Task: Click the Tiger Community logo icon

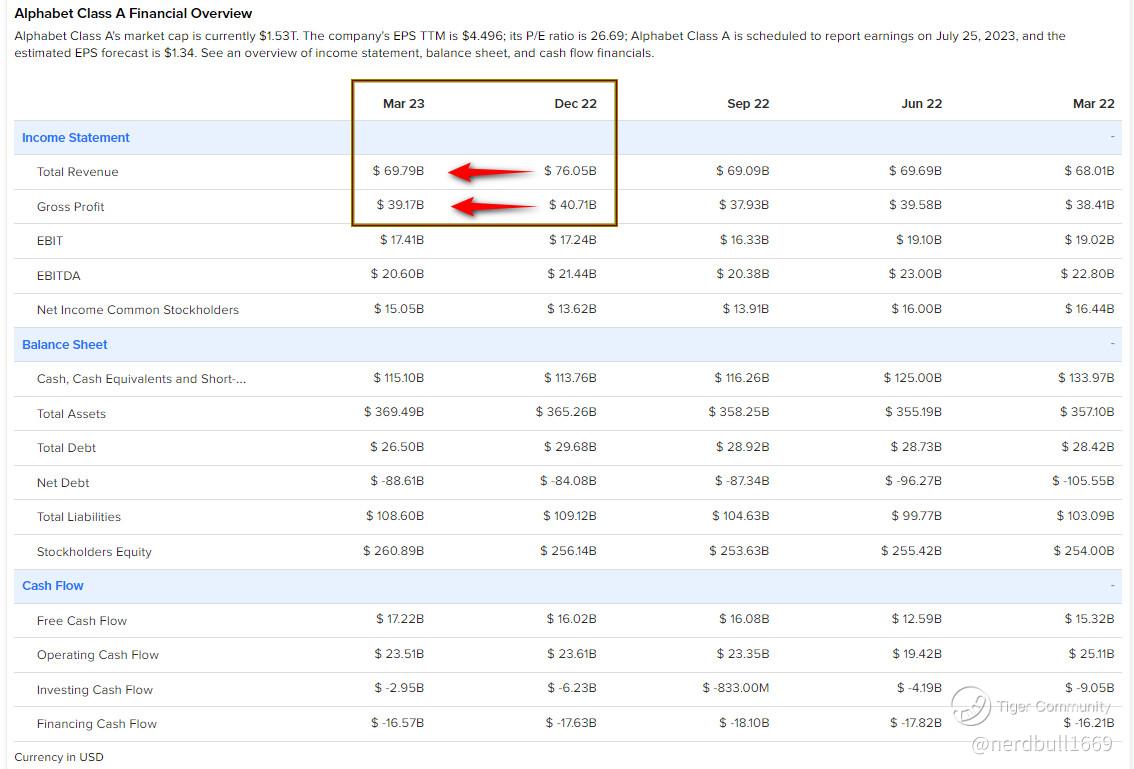Action: 970,706
